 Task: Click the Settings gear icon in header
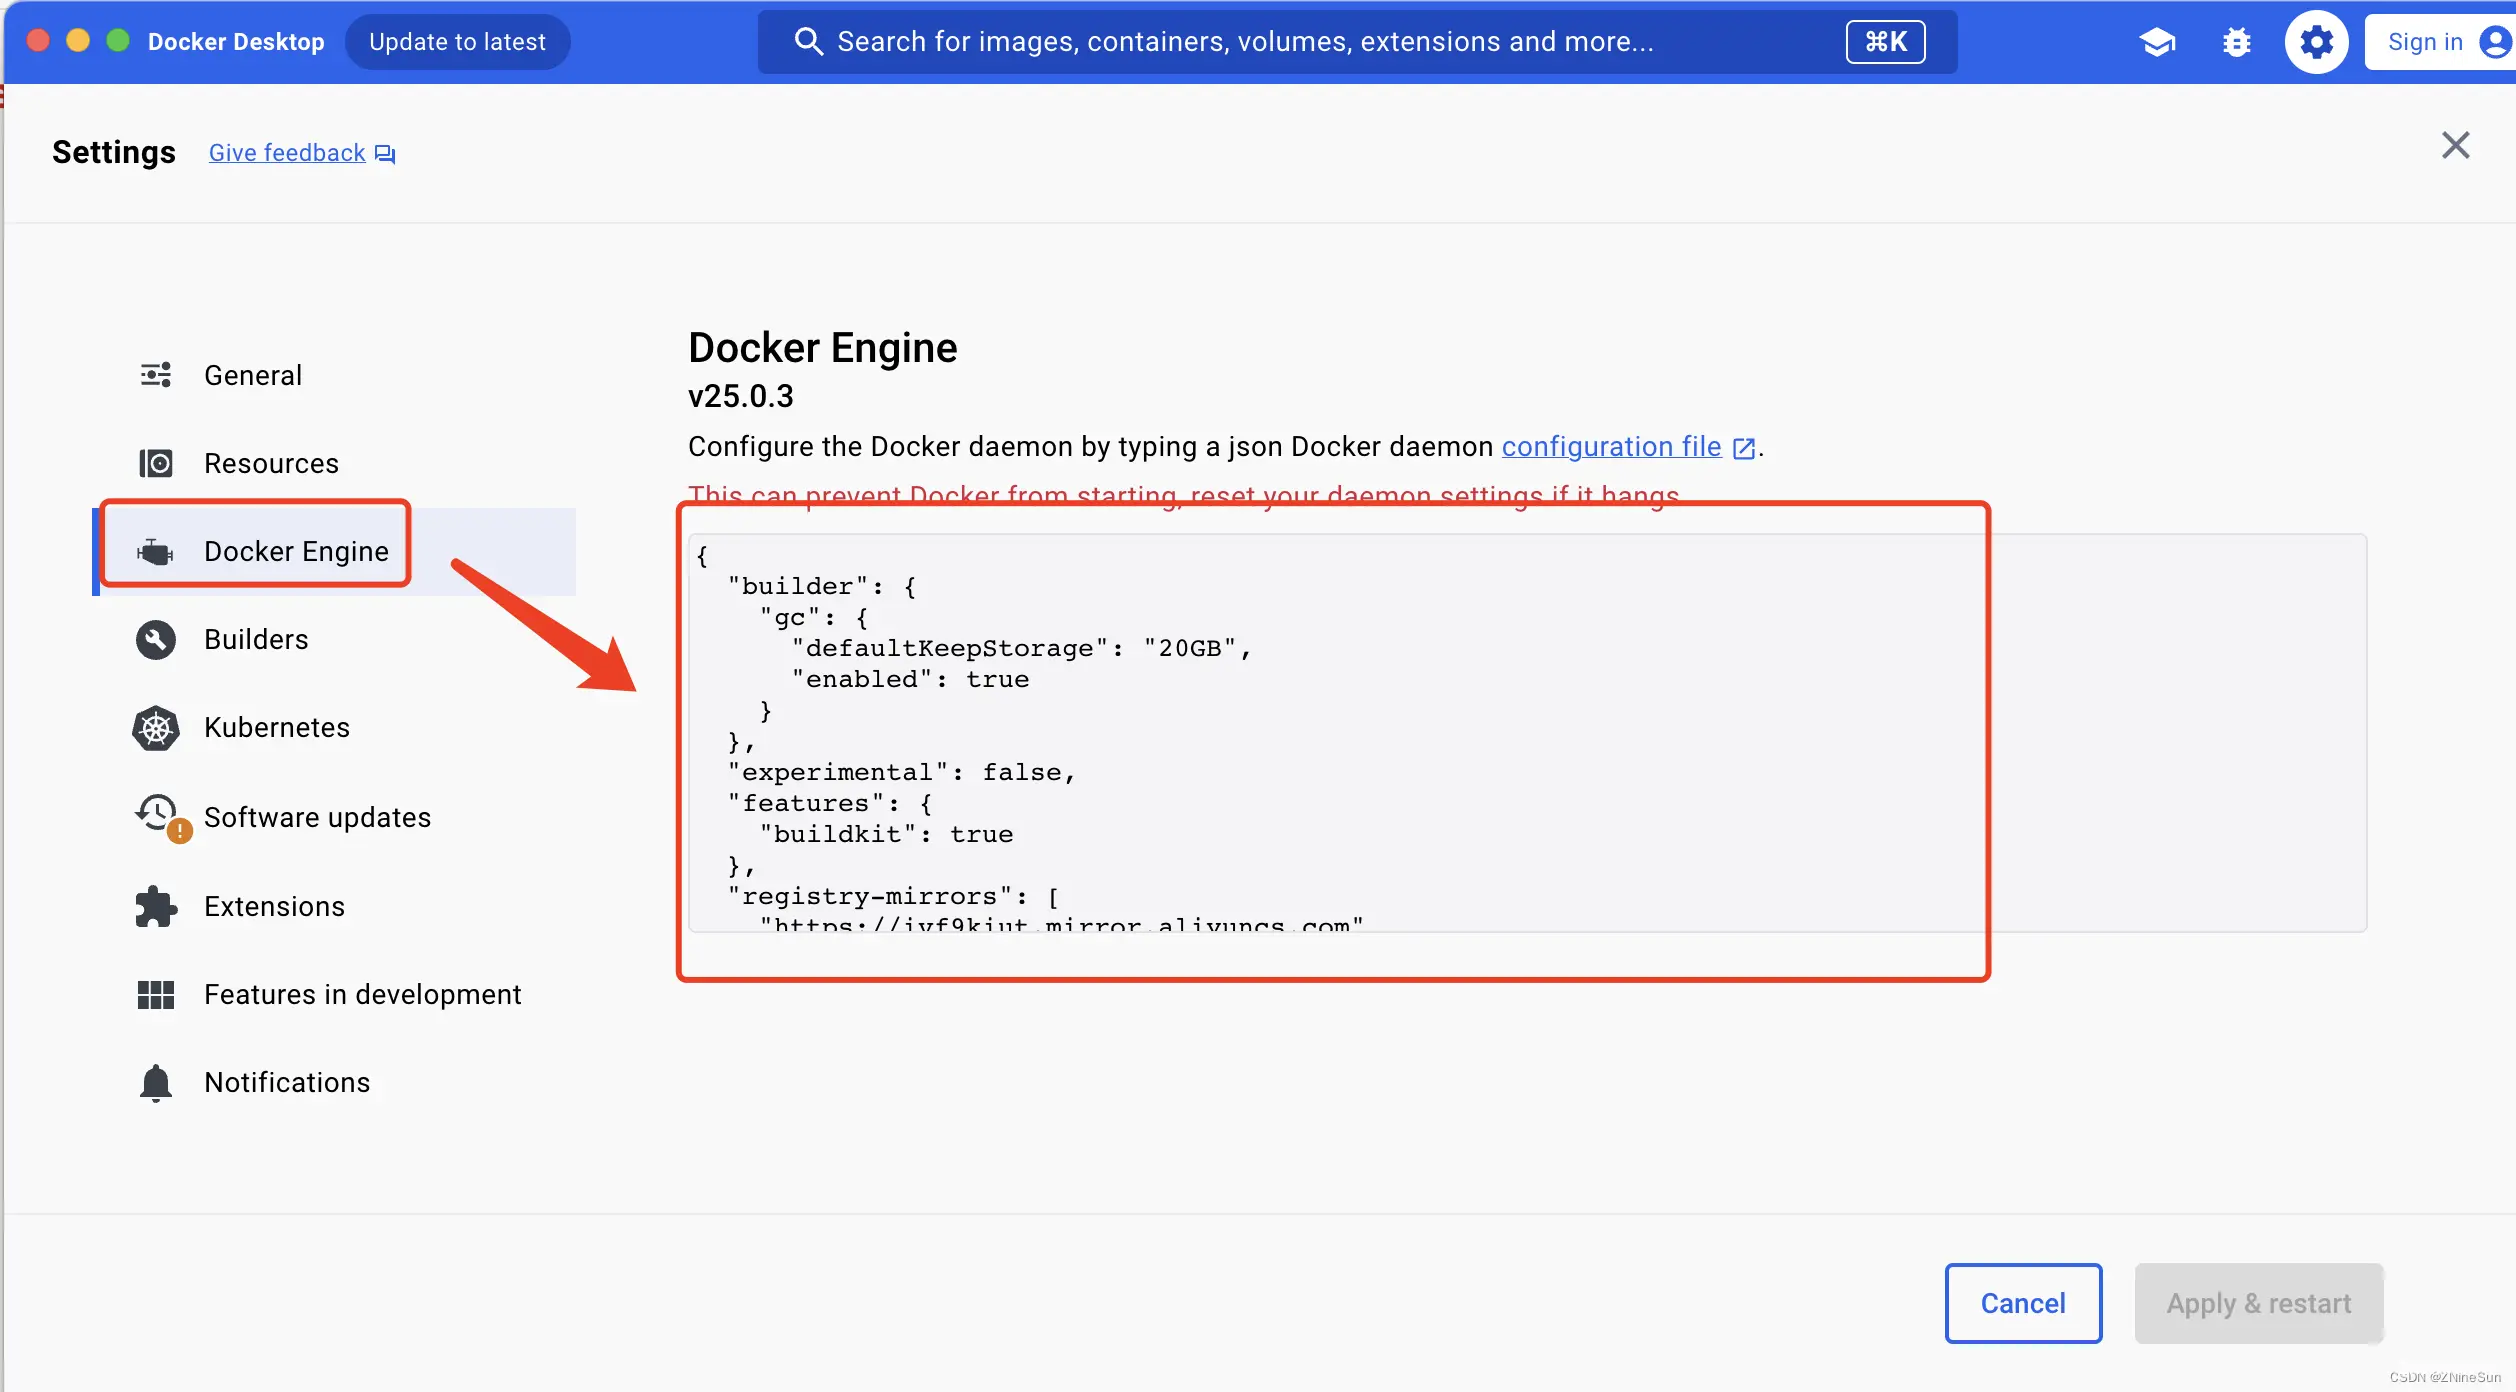click(2316, 42)
